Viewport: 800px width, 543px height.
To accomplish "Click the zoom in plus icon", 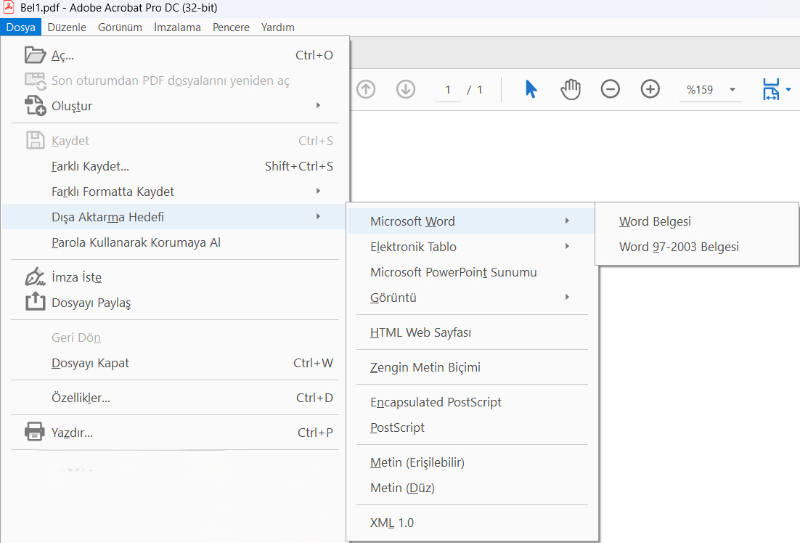I will pos(650,89).
